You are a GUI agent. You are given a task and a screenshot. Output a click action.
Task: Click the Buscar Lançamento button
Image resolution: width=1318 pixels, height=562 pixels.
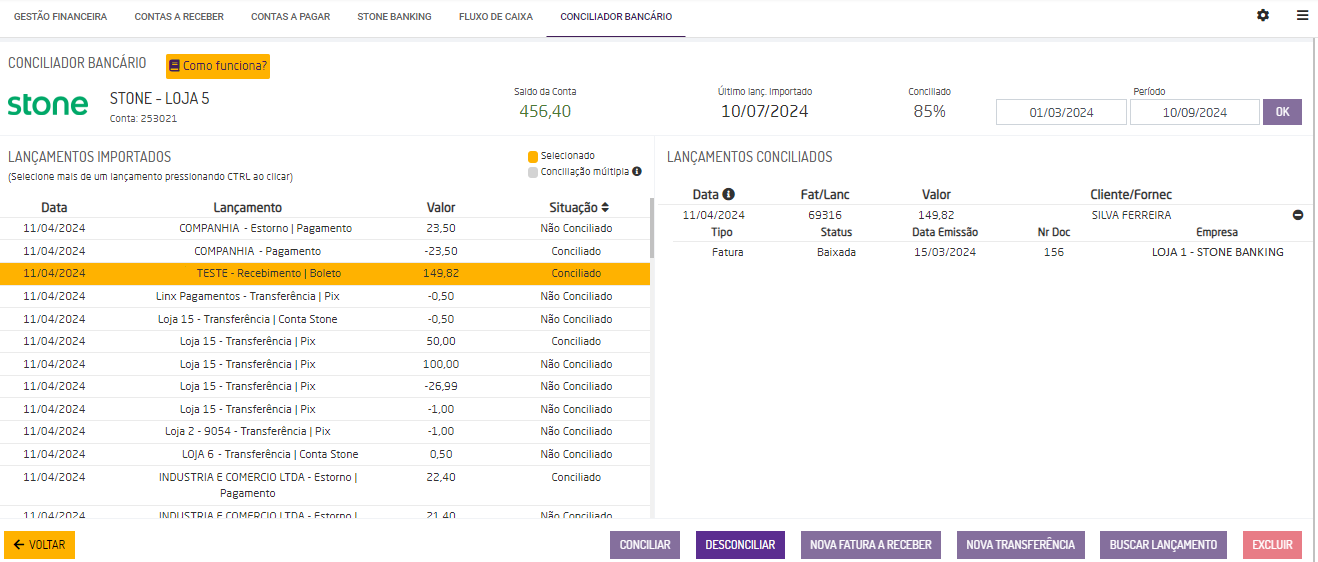pyautogui.click(x=1163, y=545)
